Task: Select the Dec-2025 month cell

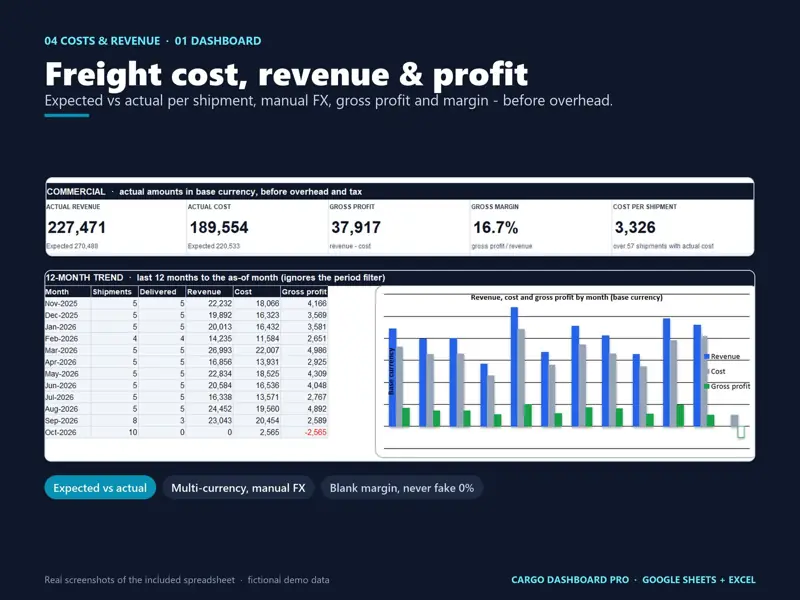Action: point(68,315)
